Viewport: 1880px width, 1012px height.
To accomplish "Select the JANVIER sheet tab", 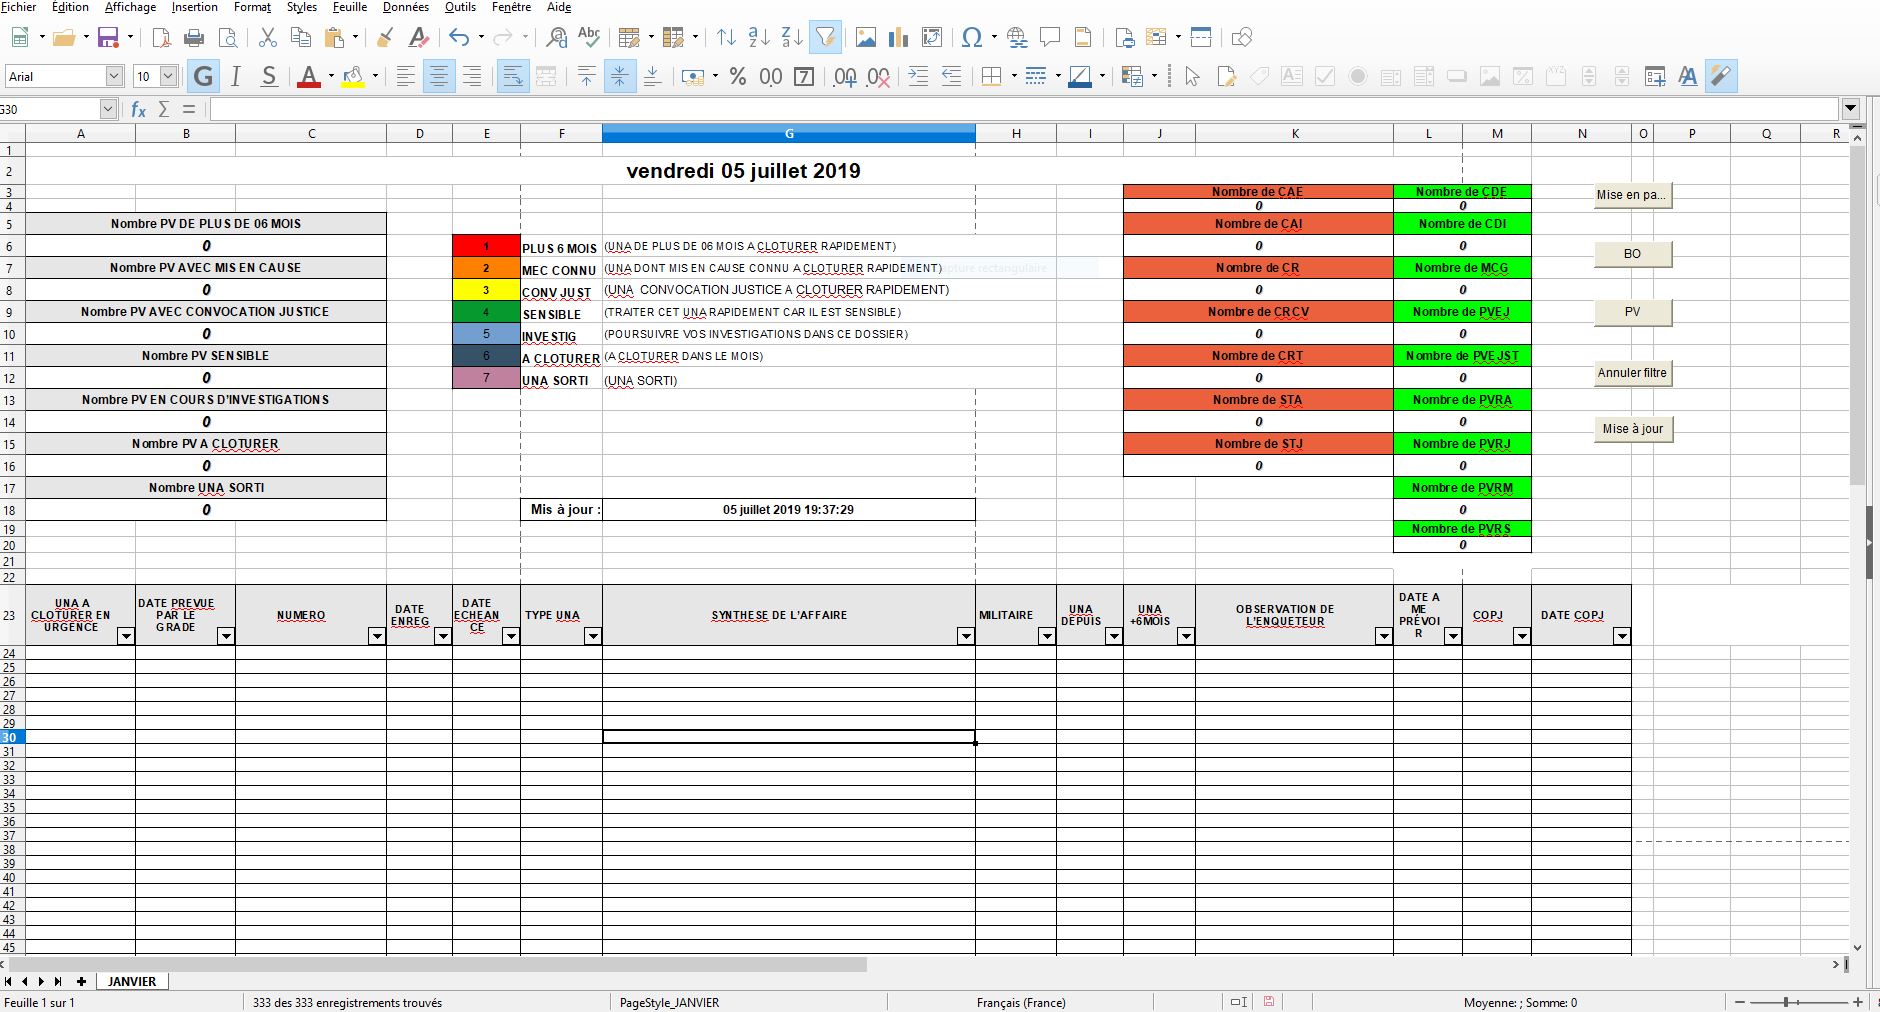I will (x=131, y=981).
